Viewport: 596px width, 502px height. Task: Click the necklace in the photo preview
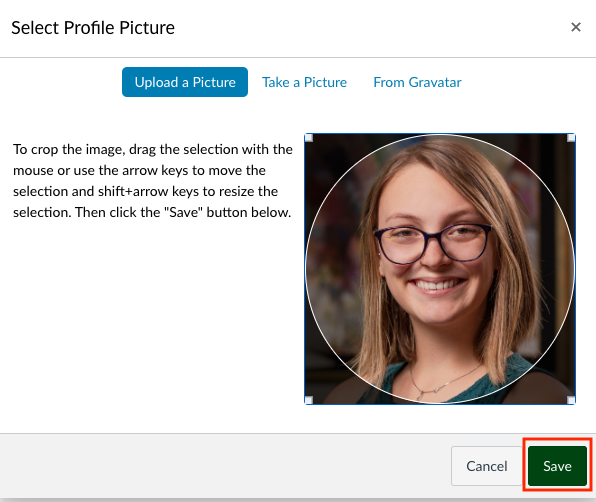coord(443,382)
